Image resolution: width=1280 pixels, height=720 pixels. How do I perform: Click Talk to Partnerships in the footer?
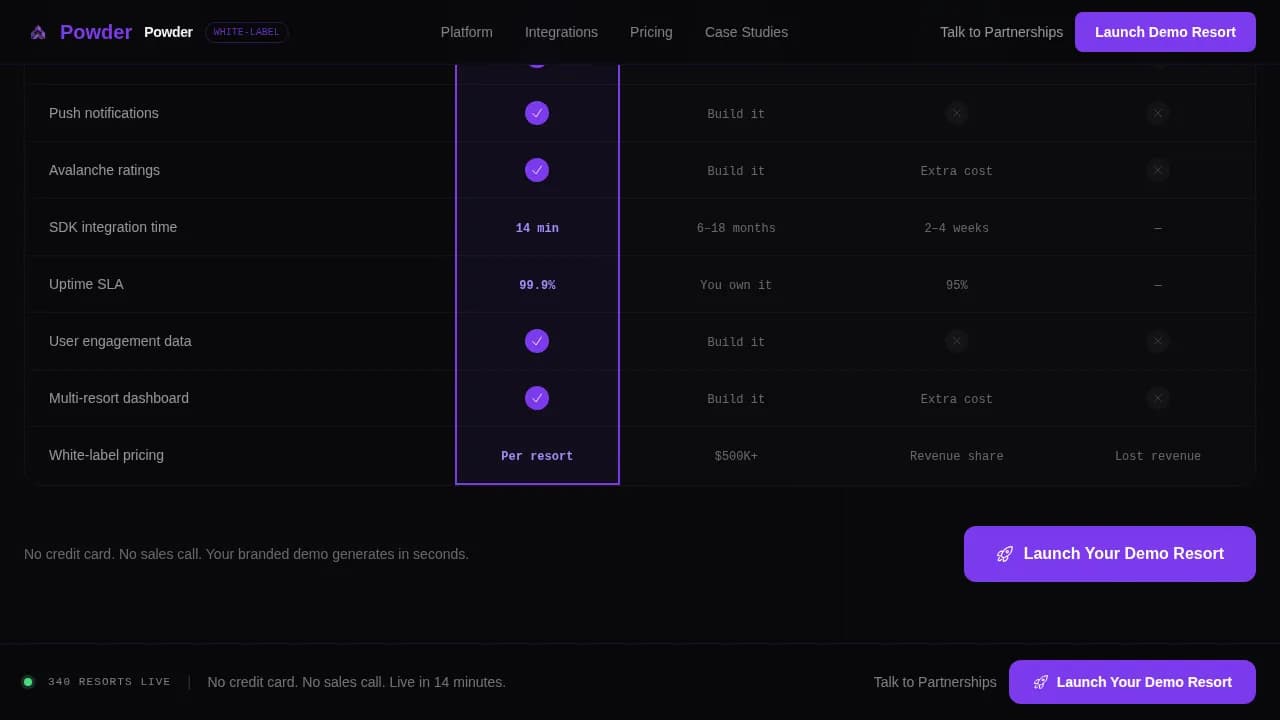934,682
